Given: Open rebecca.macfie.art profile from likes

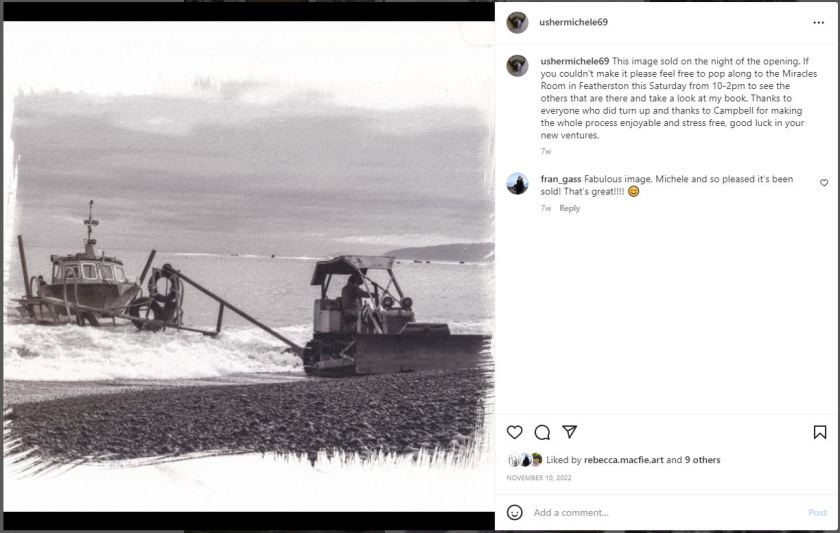Looking at the screenshot, I should pyautogui.click(x=624, y=460).
